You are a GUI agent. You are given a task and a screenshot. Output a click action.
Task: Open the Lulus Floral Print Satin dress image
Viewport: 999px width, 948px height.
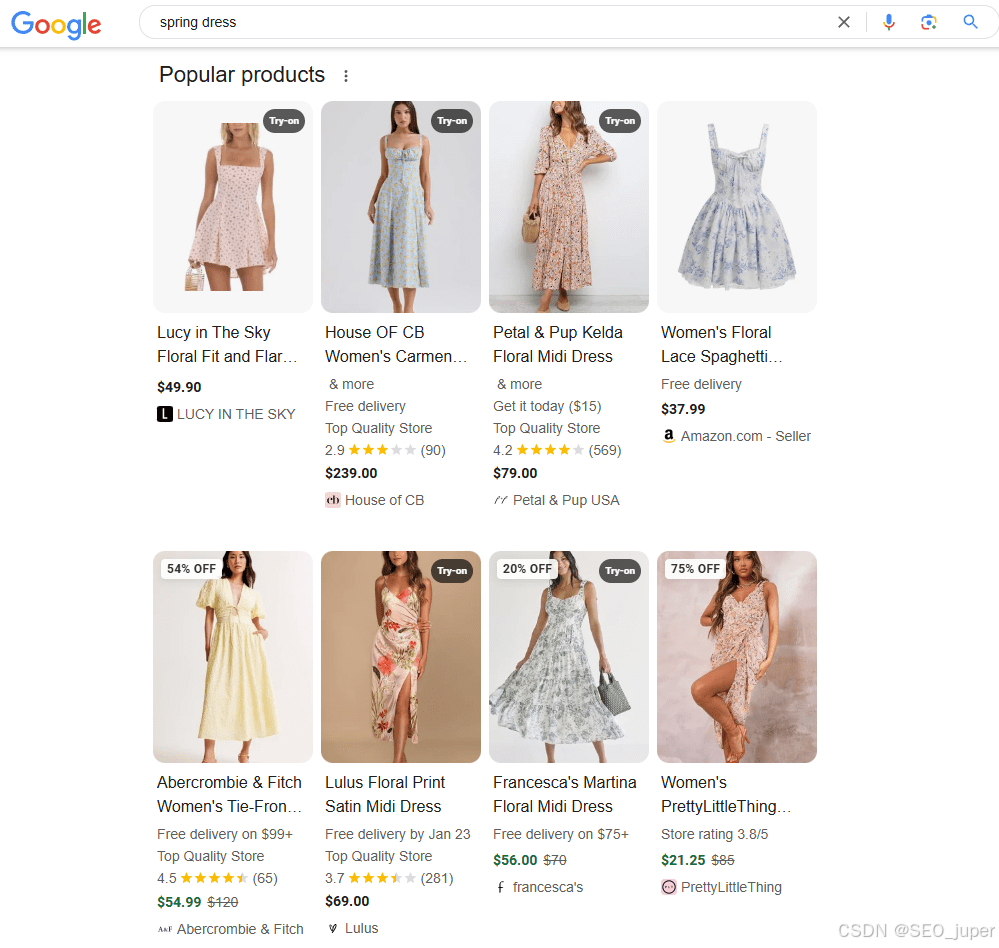click(401, 657)
